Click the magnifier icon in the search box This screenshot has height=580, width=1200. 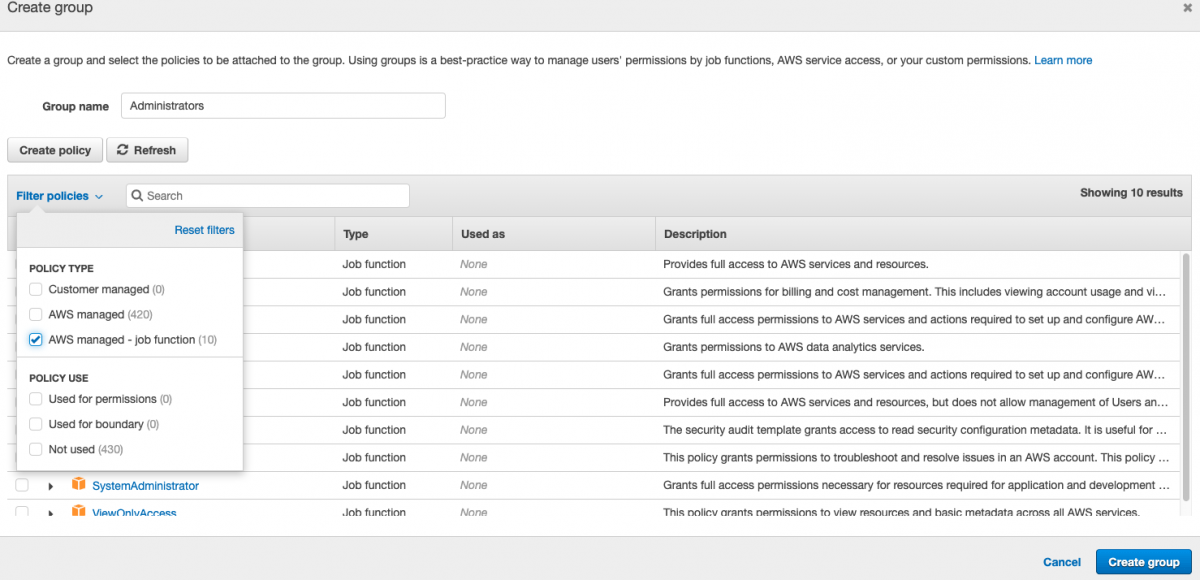click(x=136, y=195)
